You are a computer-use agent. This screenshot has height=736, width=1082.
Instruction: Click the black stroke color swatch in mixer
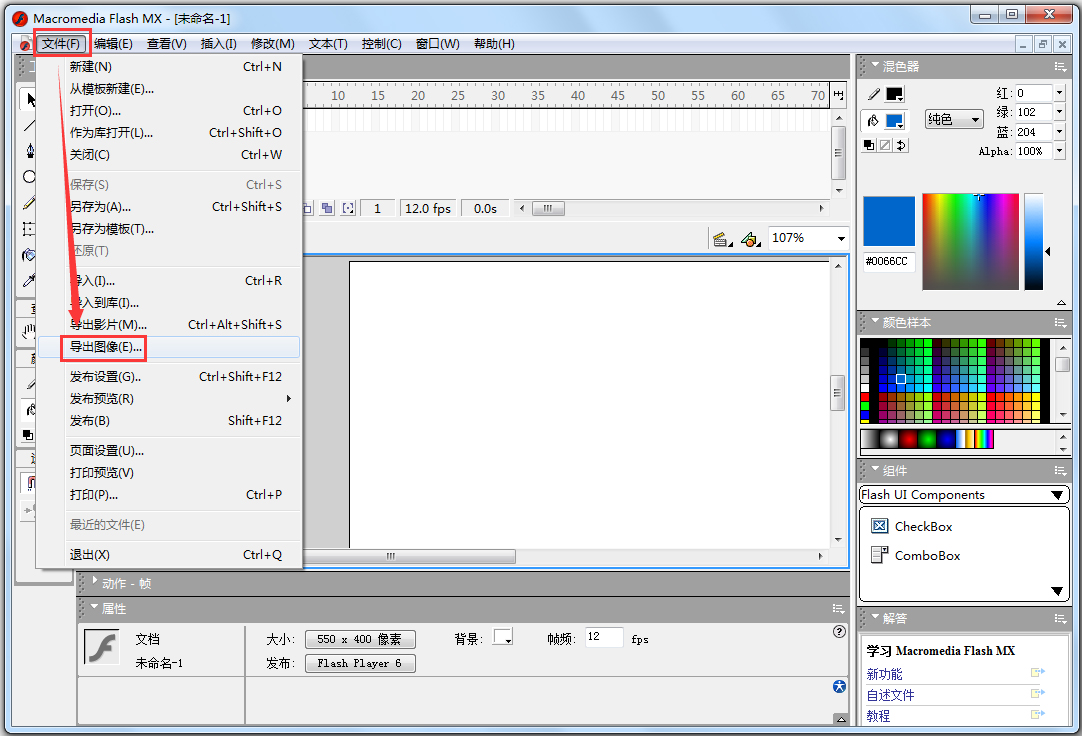pyautogui.click(x=894, y=95)
